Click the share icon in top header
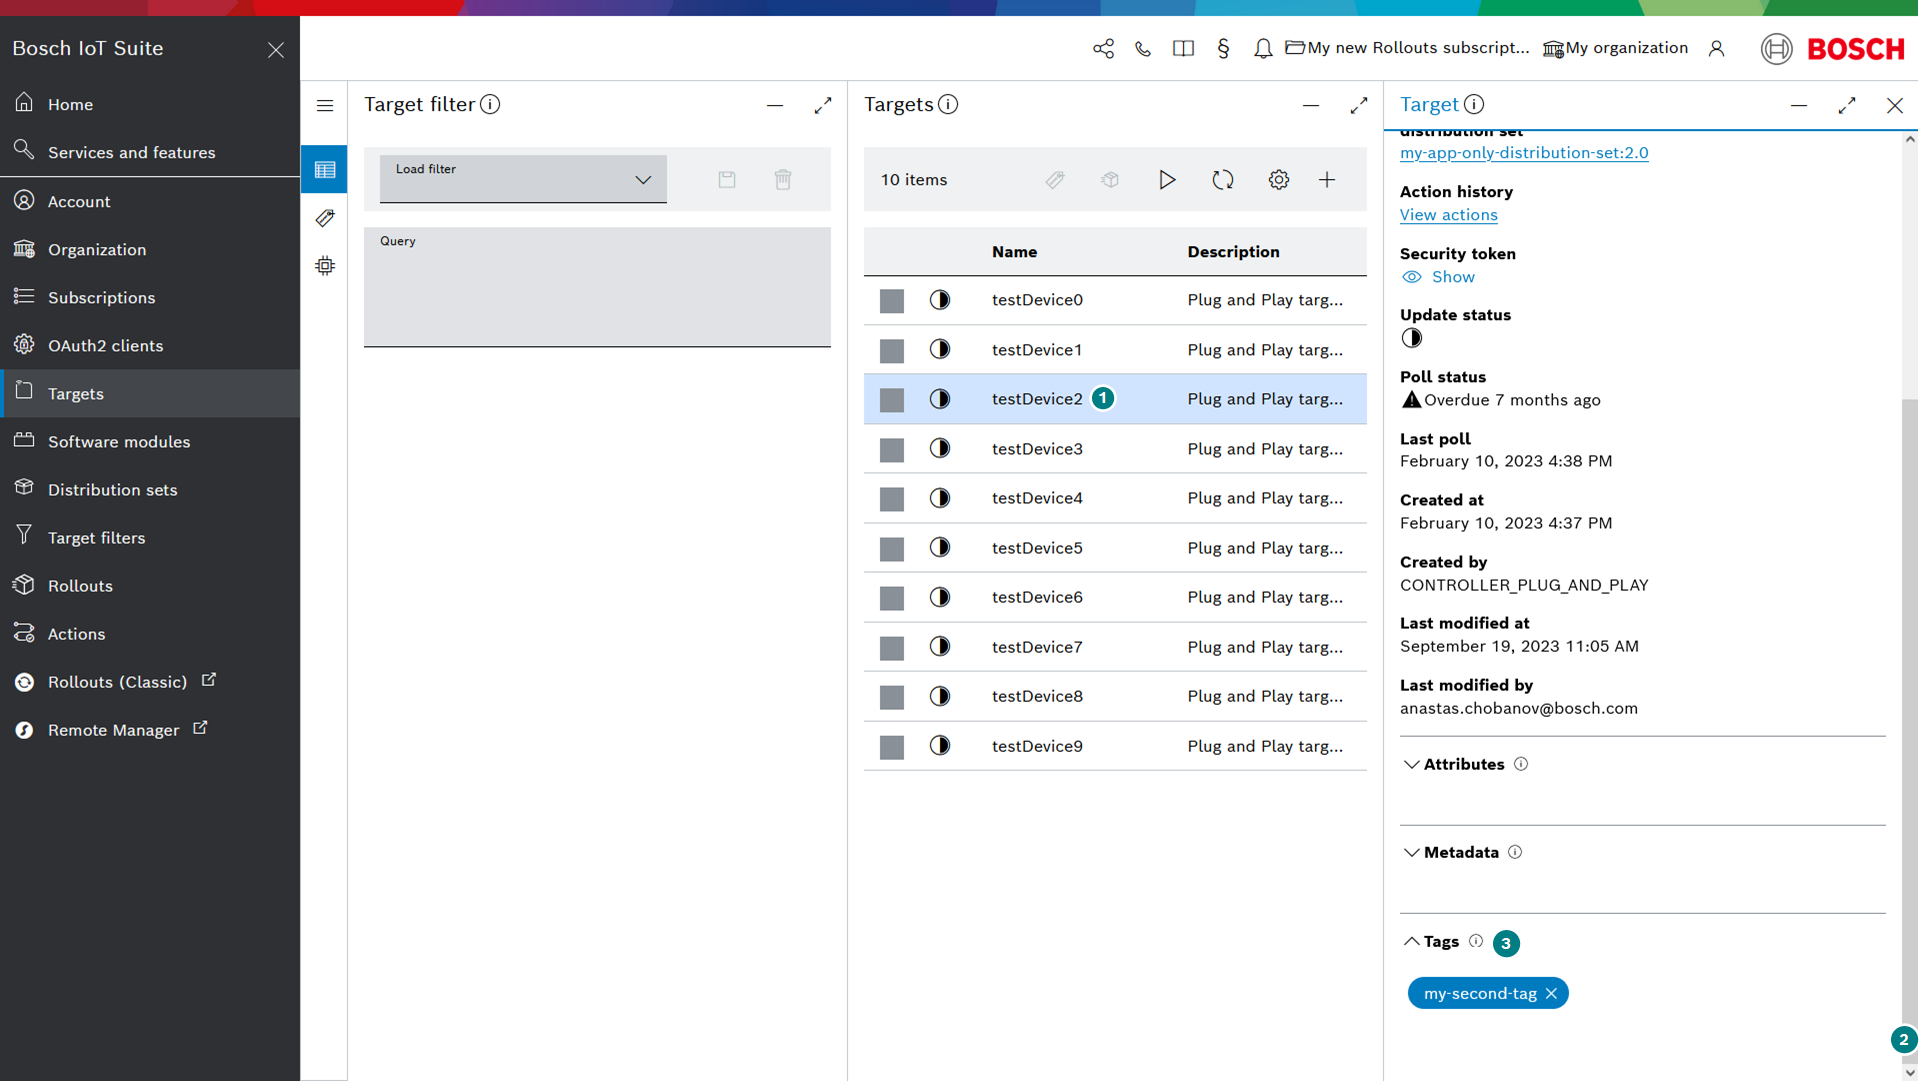The width and height of the screenshot is (1921, 1081). pos(1103,49)
